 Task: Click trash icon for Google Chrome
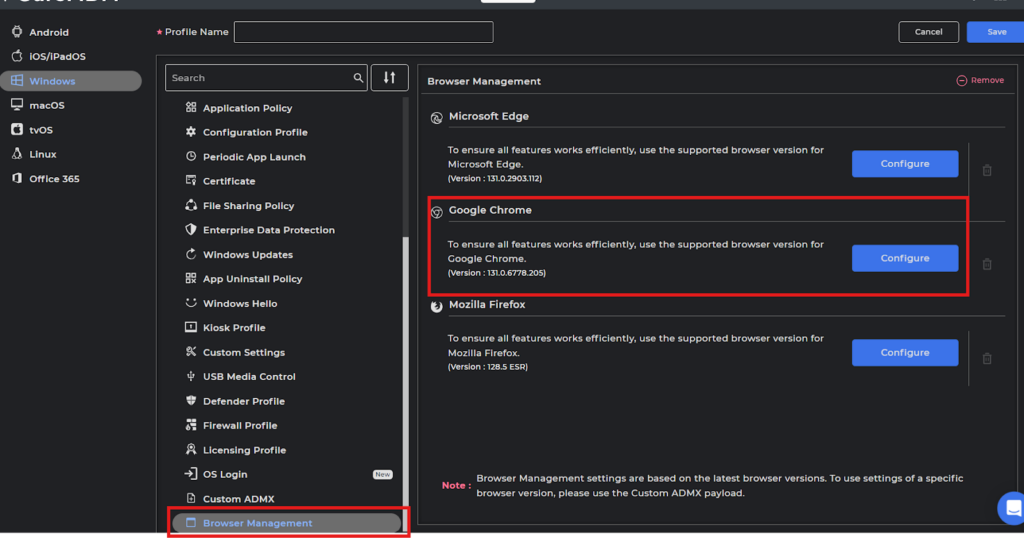(x=987, y=264)
